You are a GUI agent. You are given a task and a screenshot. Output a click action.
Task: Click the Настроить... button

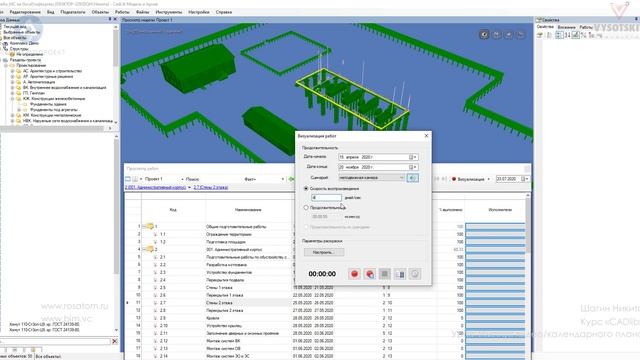(x=324, y=252)
